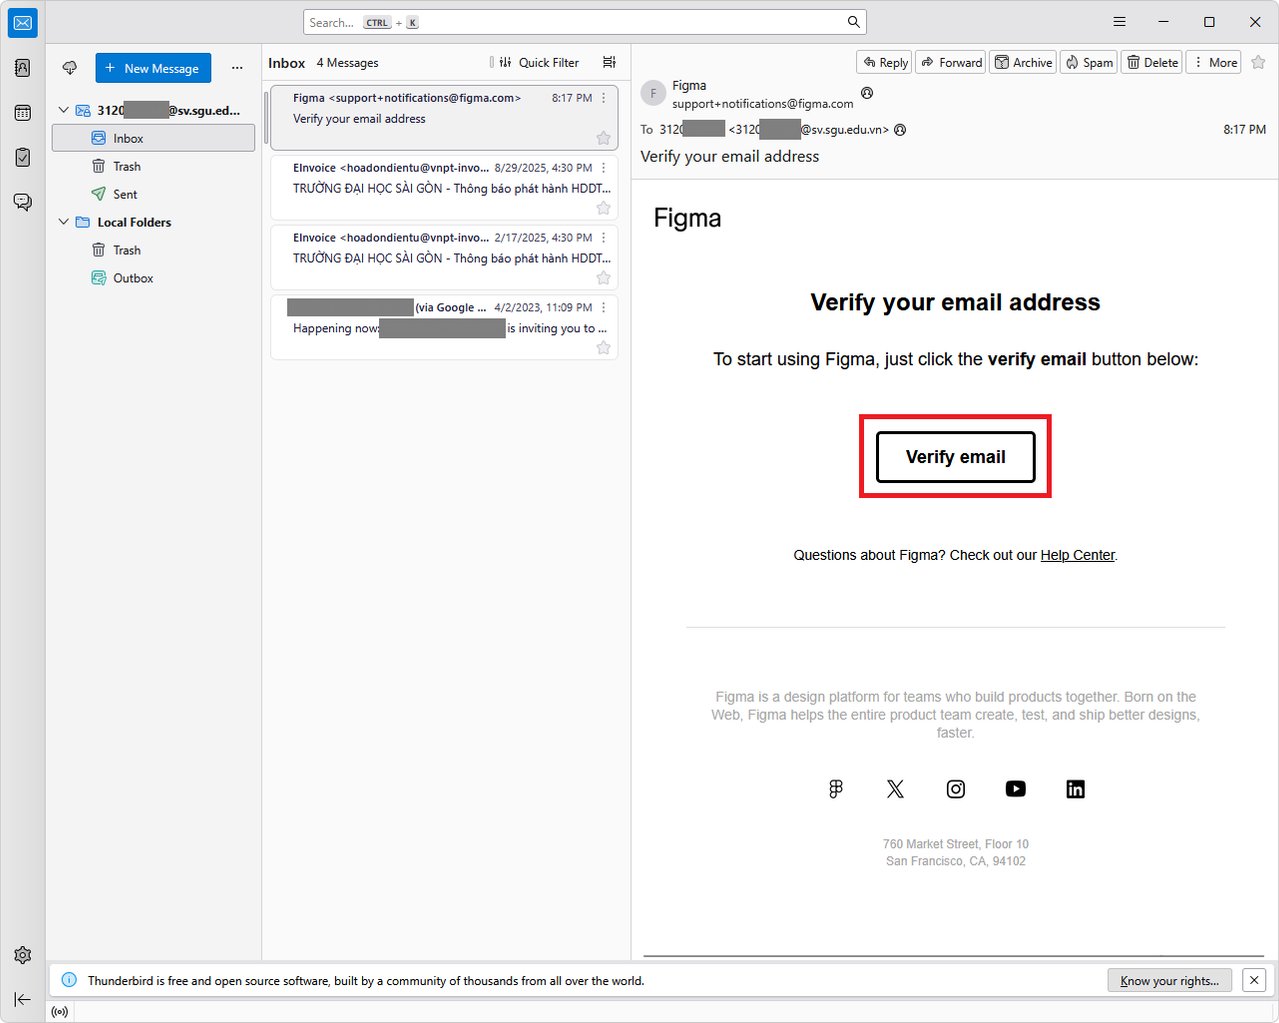1279x1023 pixels.
Task: Open Figma's YouTube link
Action: (1016, 789)
